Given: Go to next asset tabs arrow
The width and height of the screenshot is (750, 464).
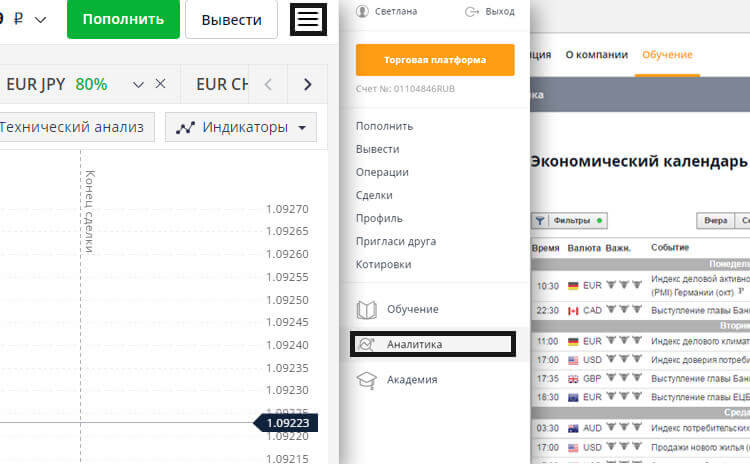Looking at the screenshot, I should 308,85.
